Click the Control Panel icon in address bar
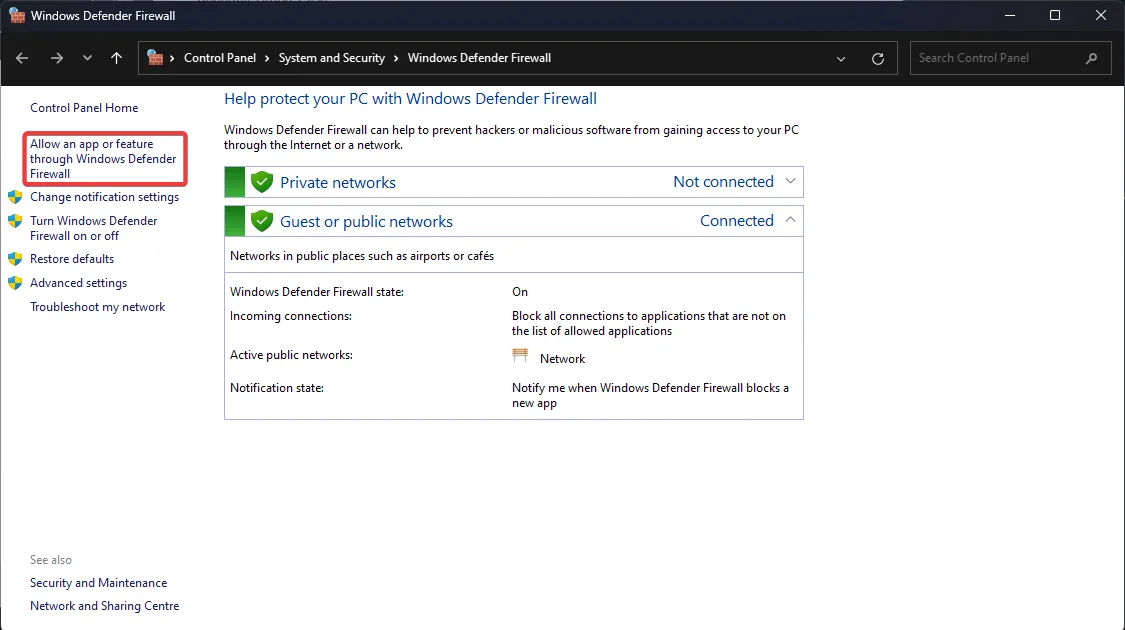This screenshot has width=1125, height=630. (x=155, y=57)
